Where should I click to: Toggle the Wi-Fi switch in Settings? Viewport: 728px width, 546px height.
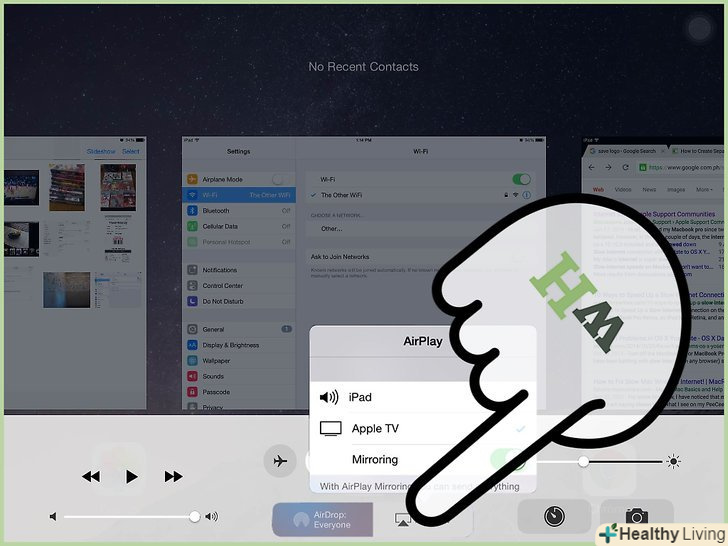tap(521, 179)
